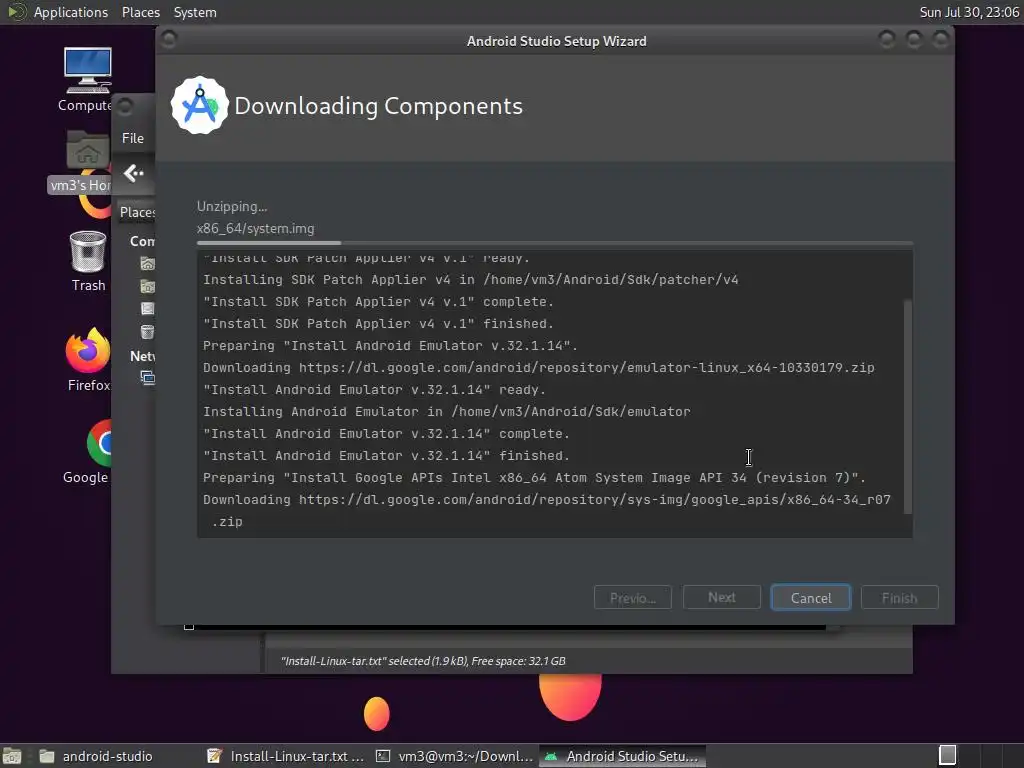Open vm3's Home folder icon
The height and width of the screenshot is (768, 1024).
pos(88,150)
